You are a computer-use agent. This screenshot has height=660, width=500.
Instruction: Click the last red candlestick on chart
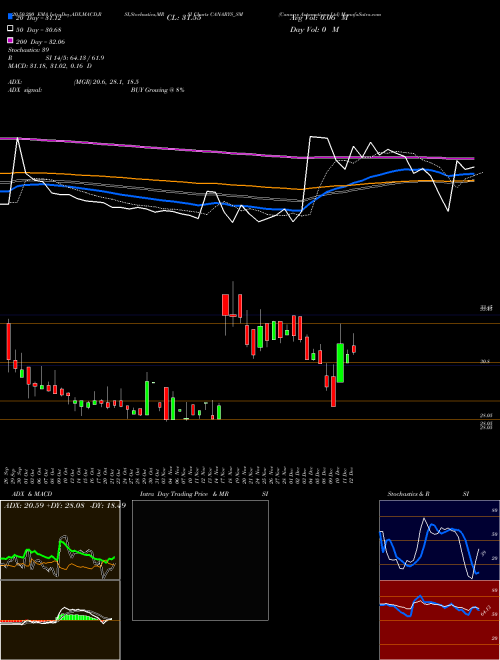[354, 349]
